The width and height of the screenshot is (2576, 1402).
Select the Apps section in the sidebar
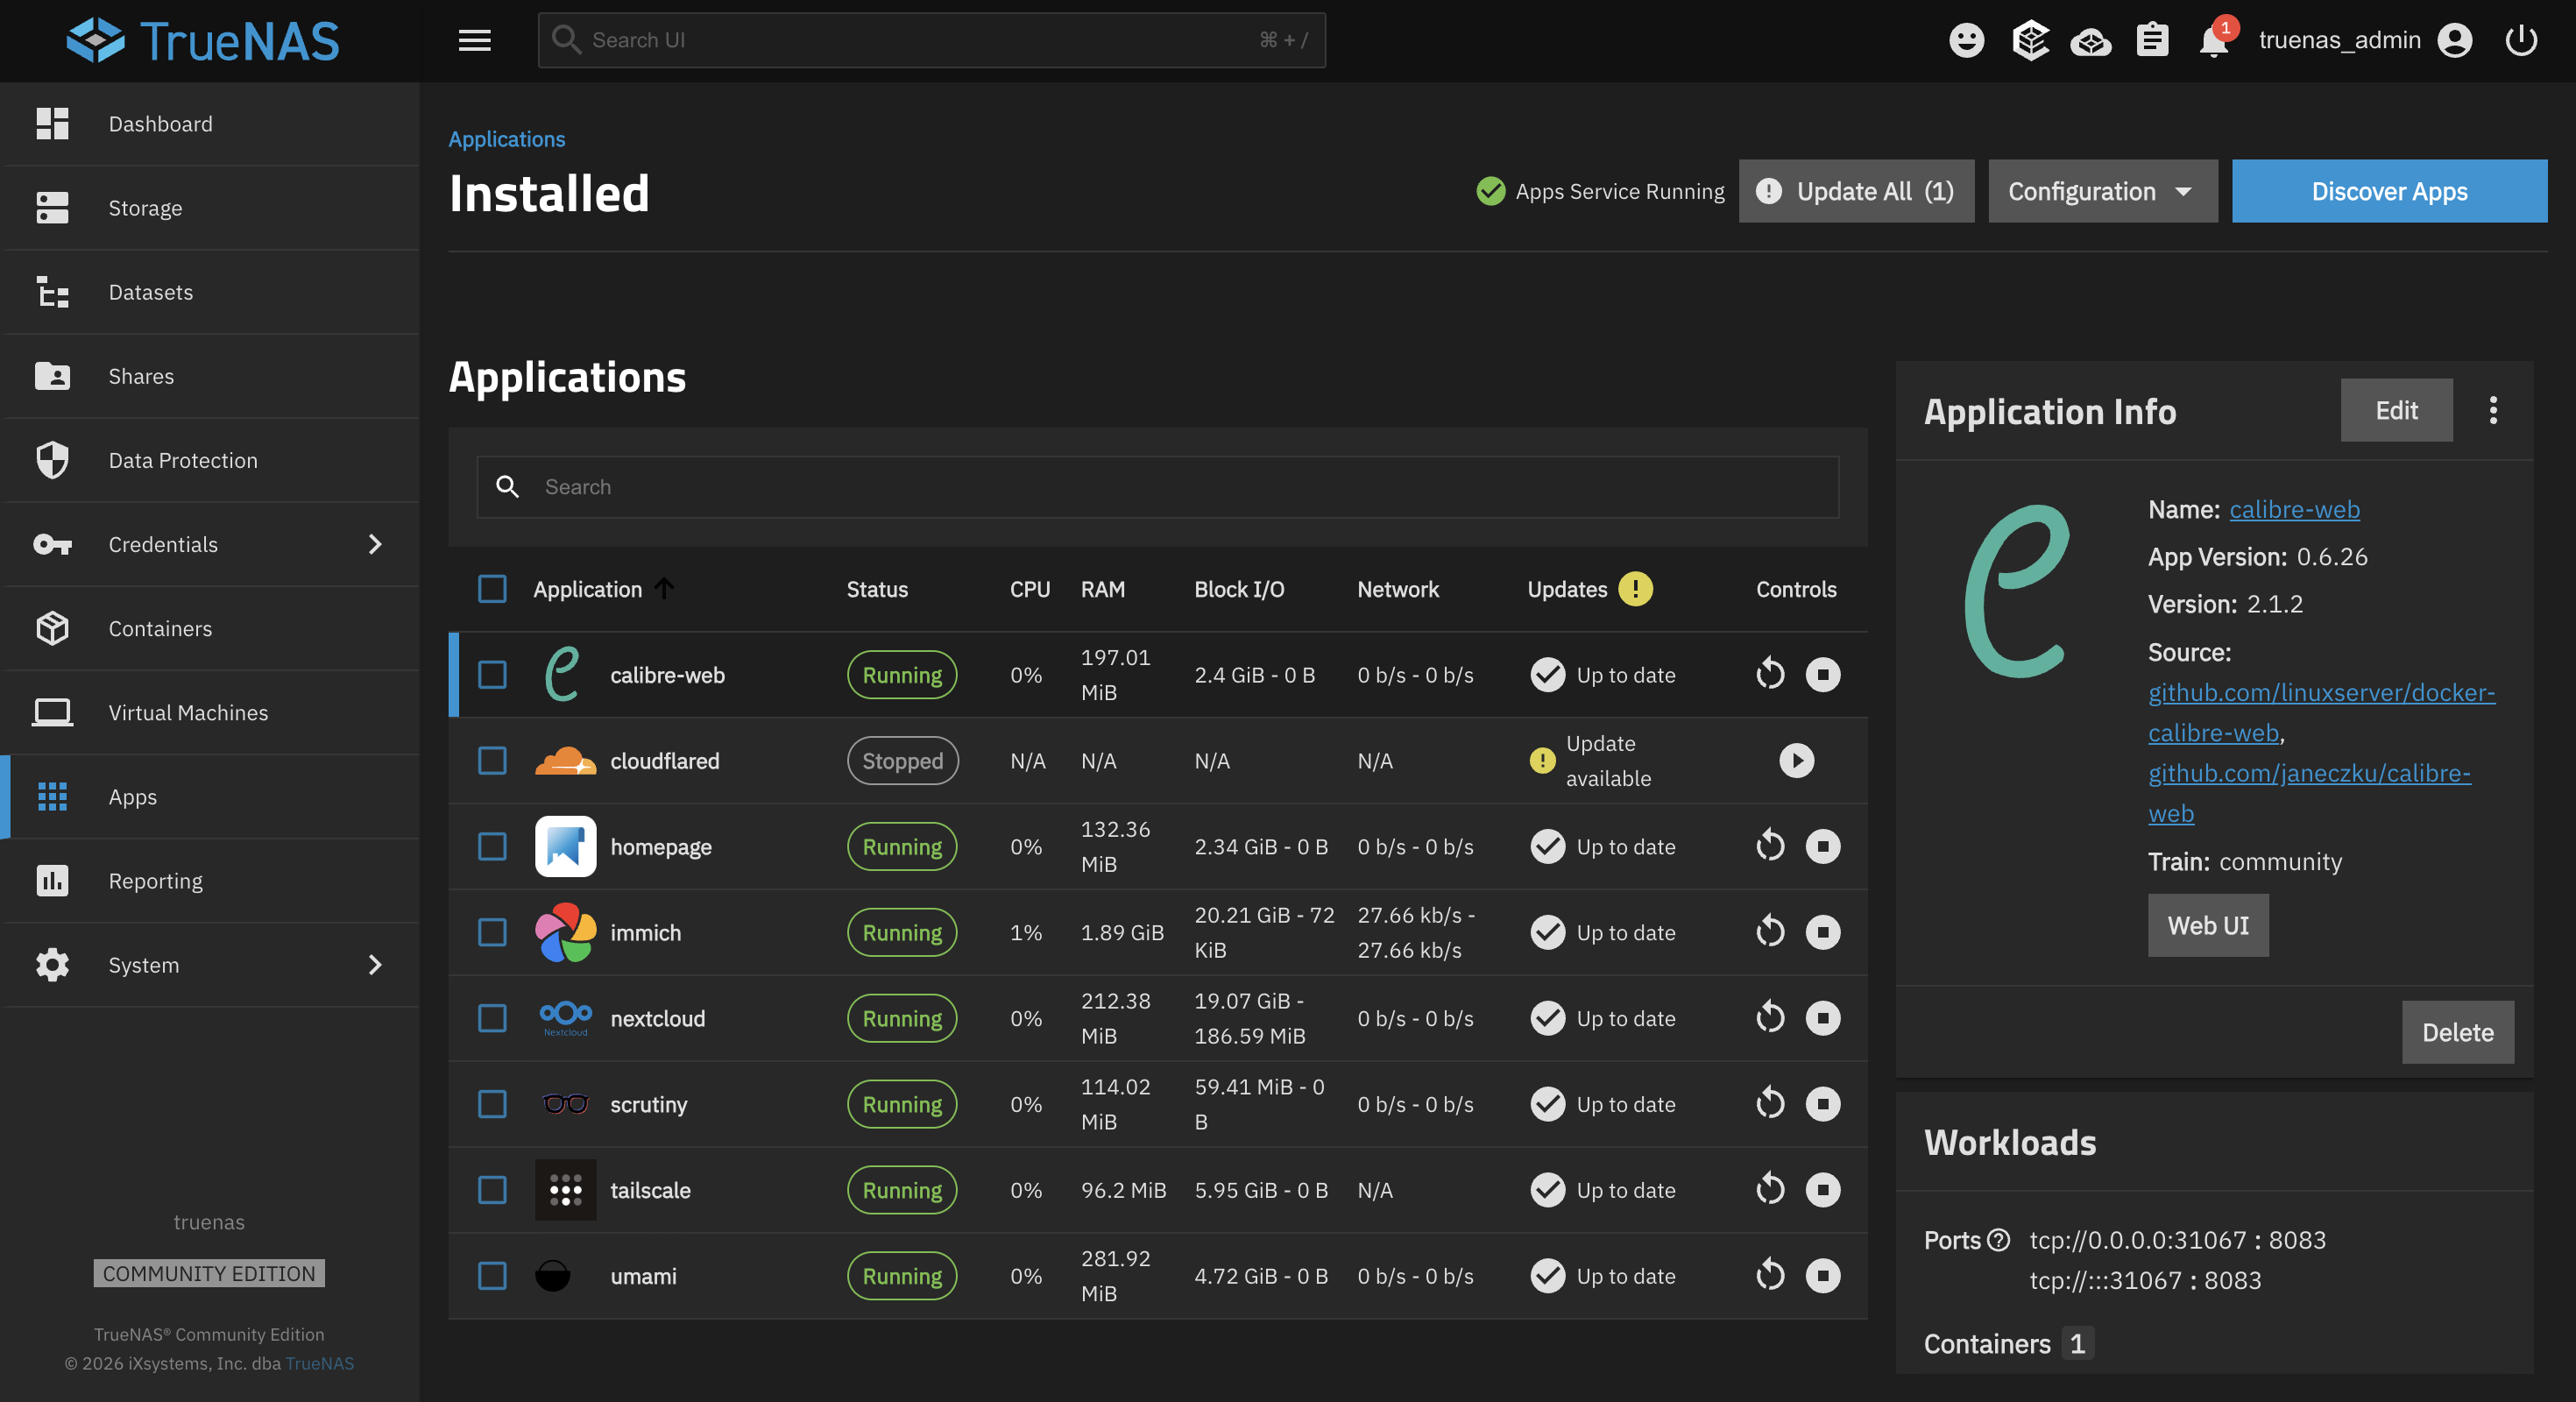(132, 796)
